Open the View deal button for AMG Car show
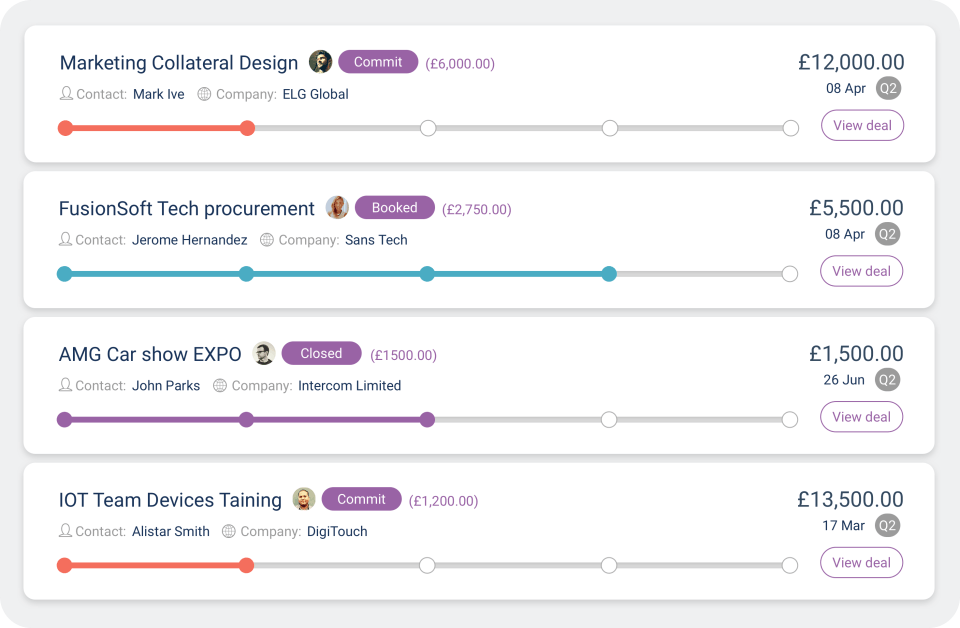Image resolution: width=960 pixels, height=628 pixels. [861, 417]
